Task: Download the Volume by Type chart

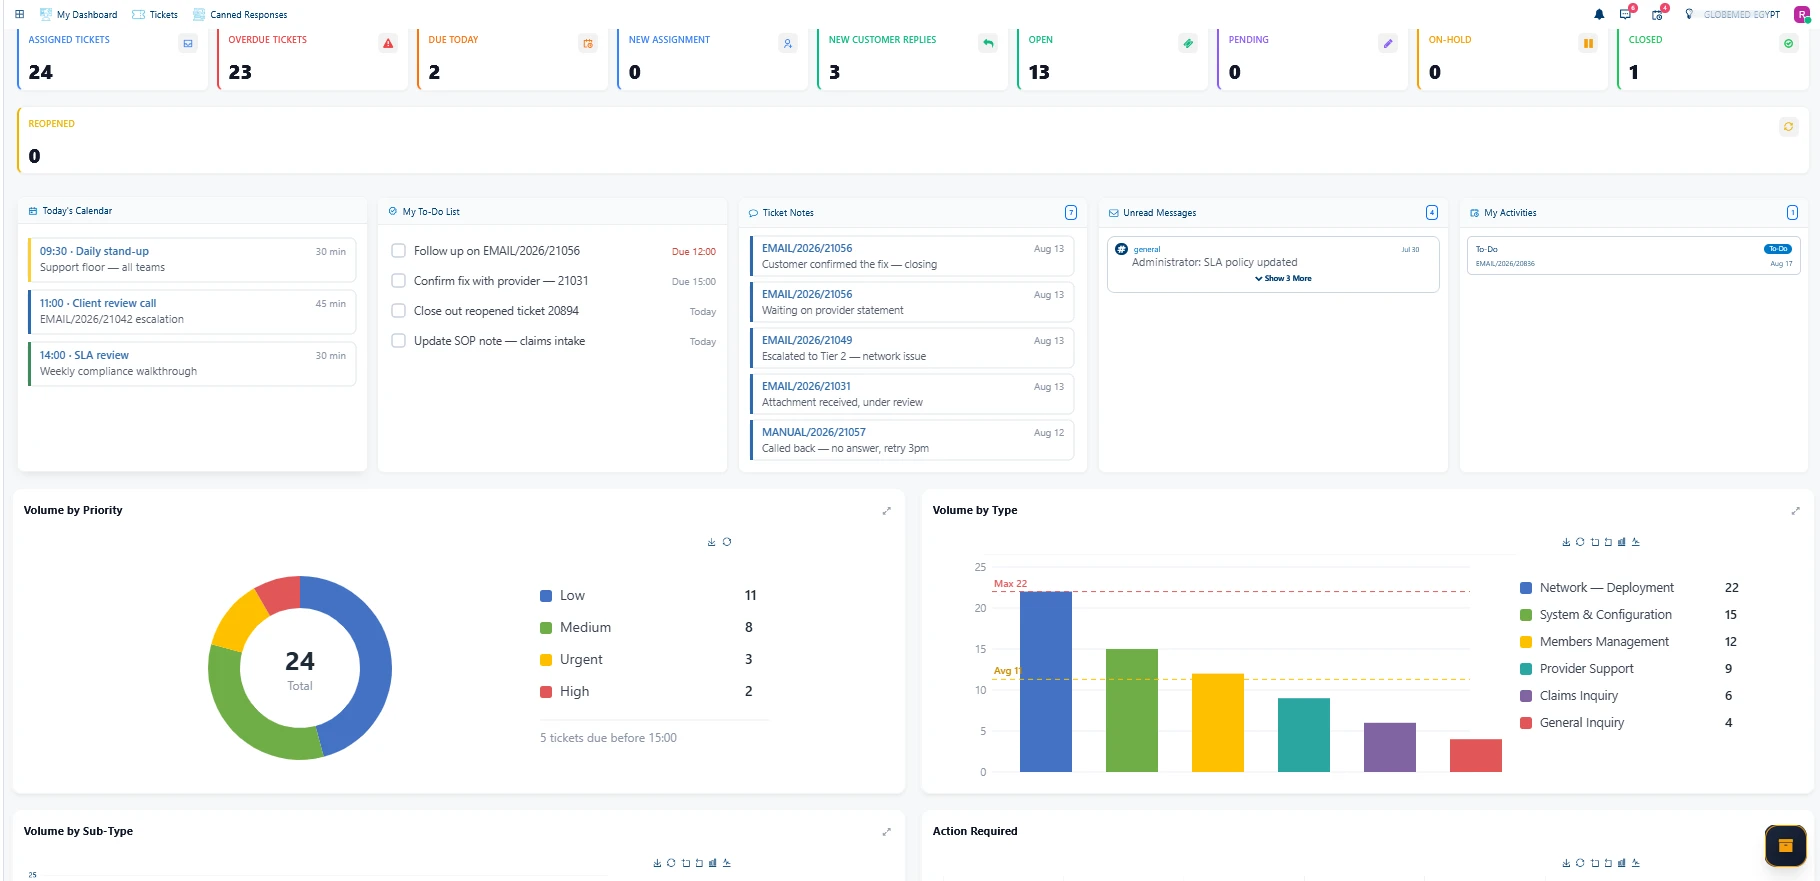Action: (1566, 542)
